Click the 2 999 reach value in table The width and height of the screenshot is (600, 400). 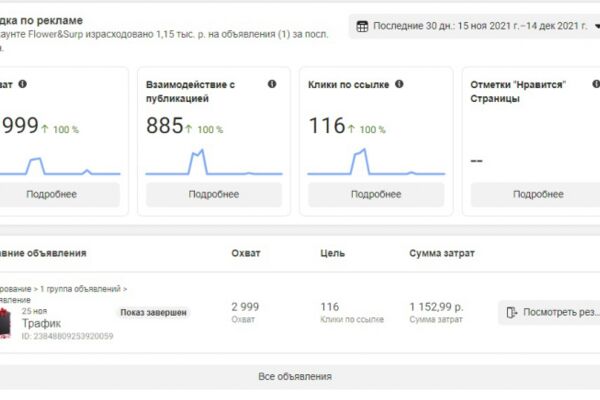pos(245,307)
